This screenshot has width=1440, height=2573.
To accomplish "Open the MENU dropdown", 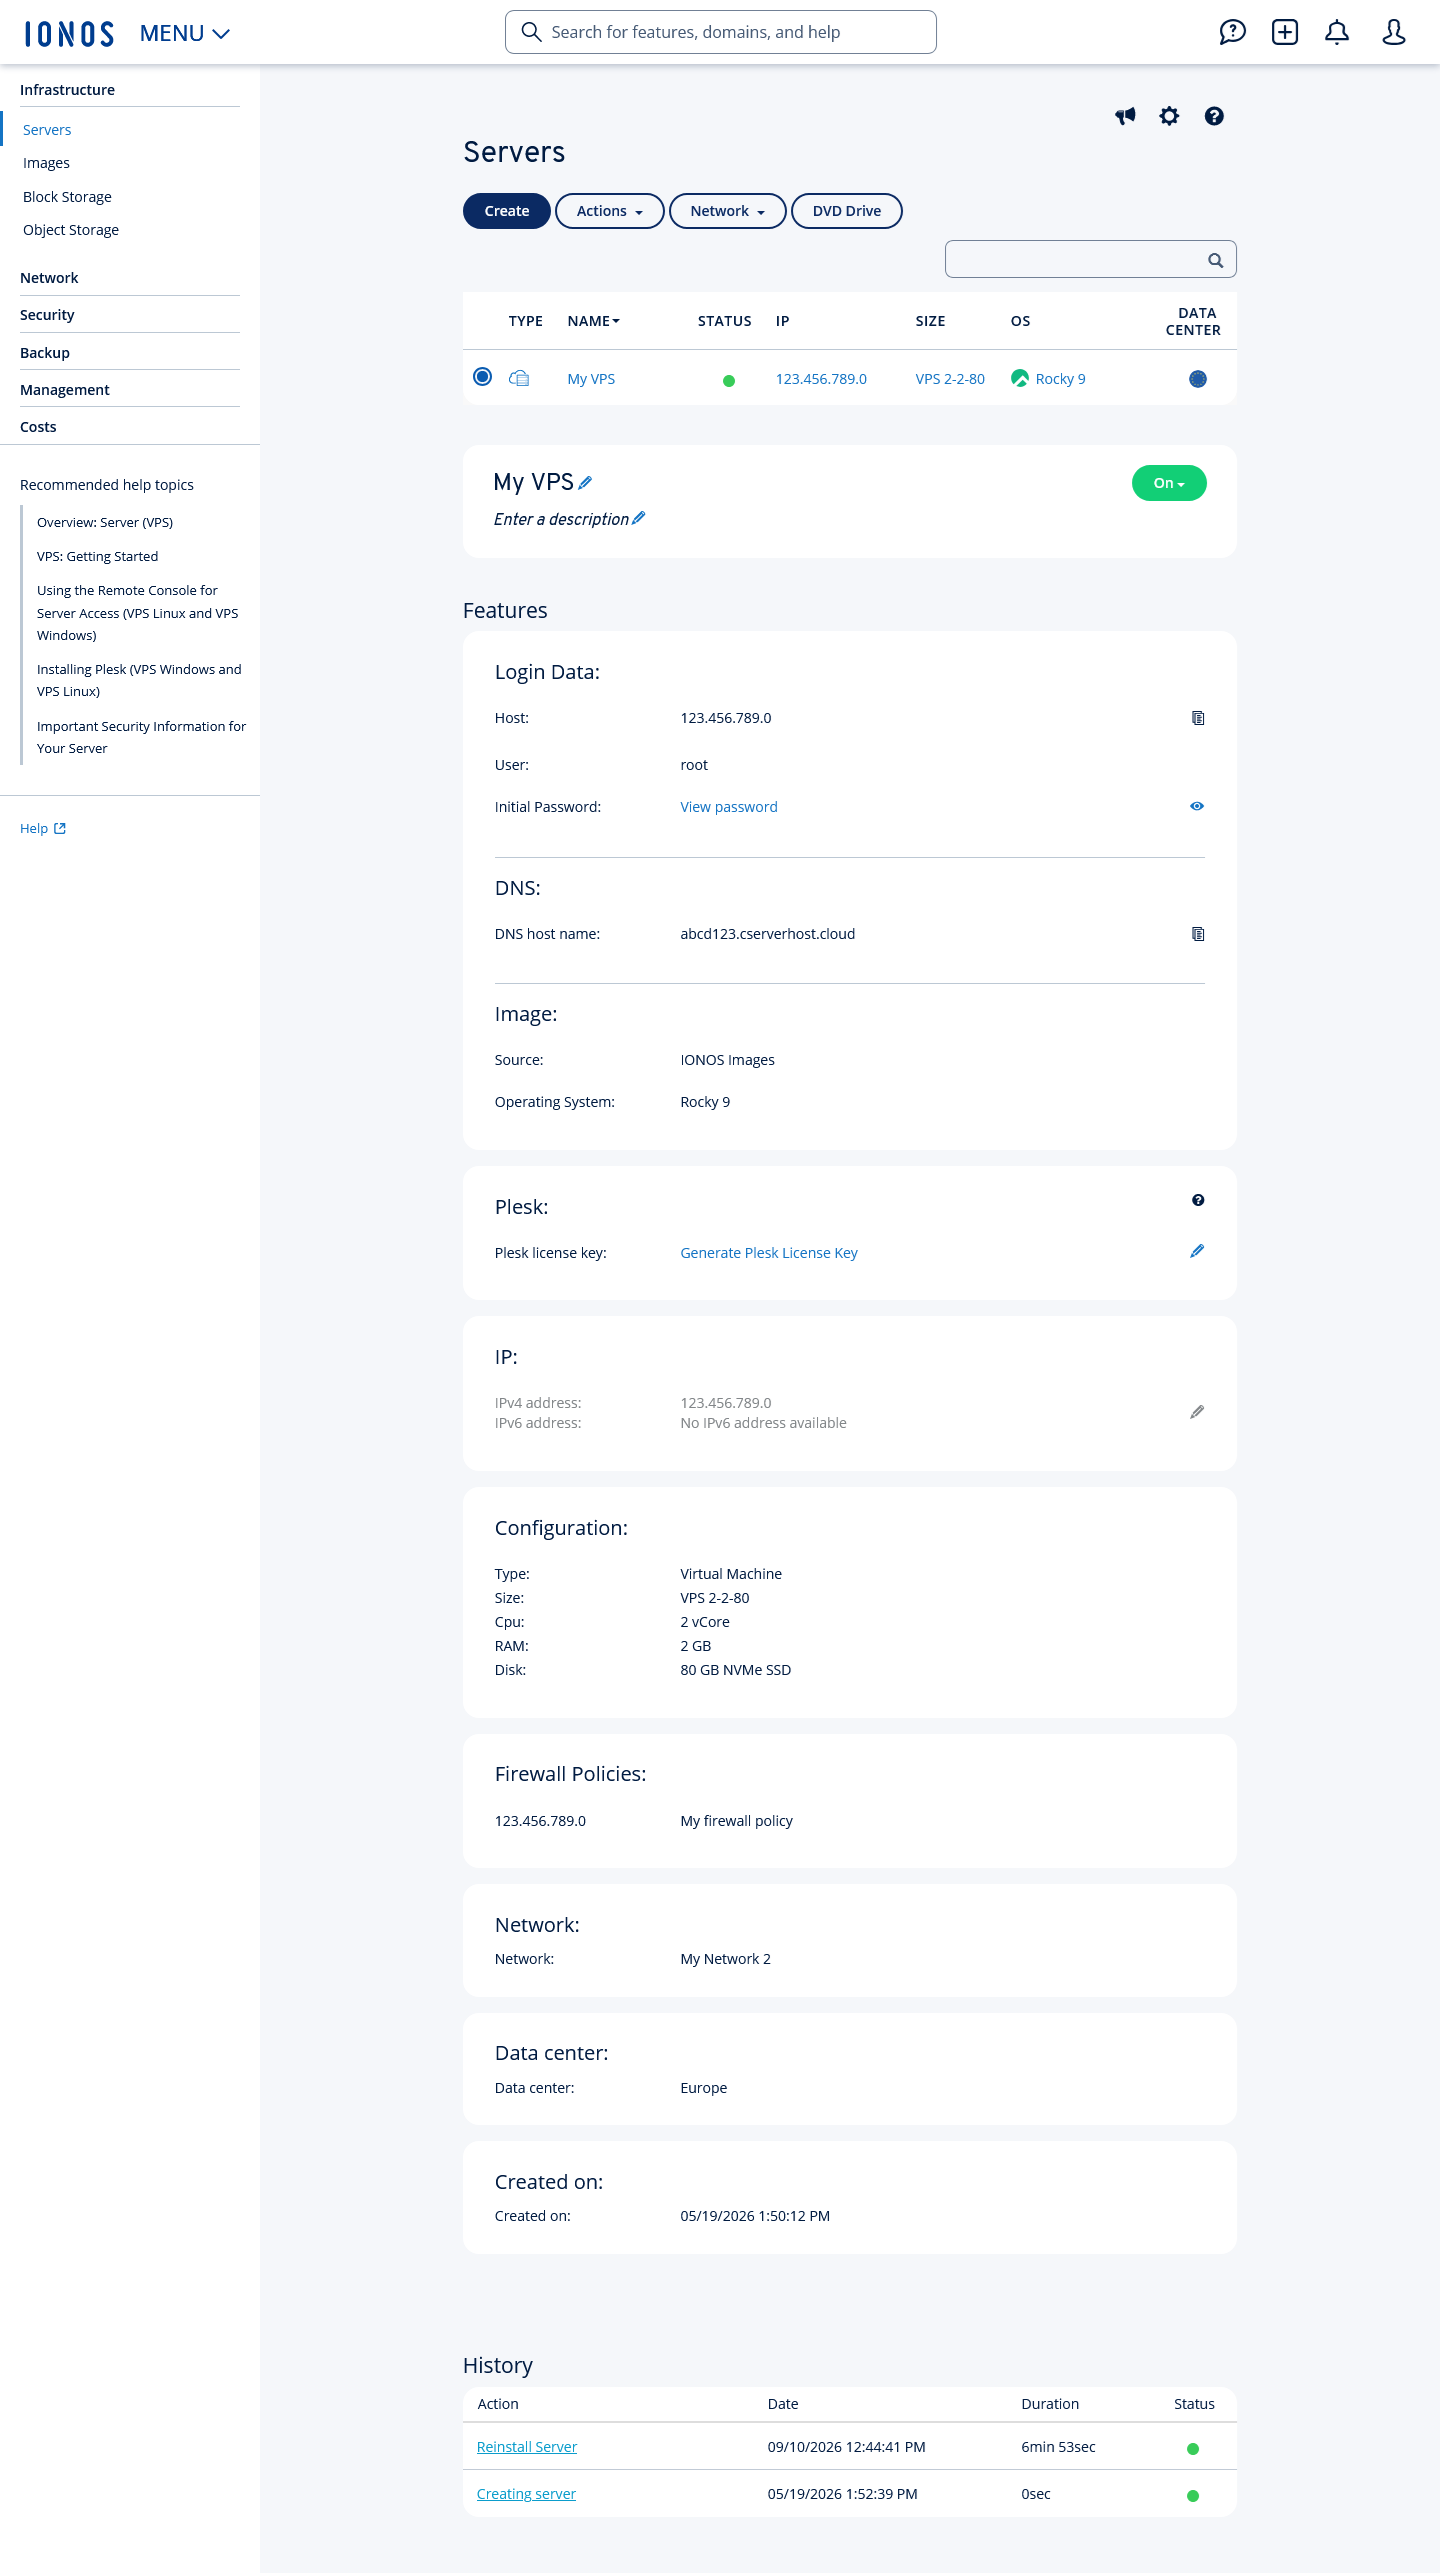I will (x=185, y=33).
